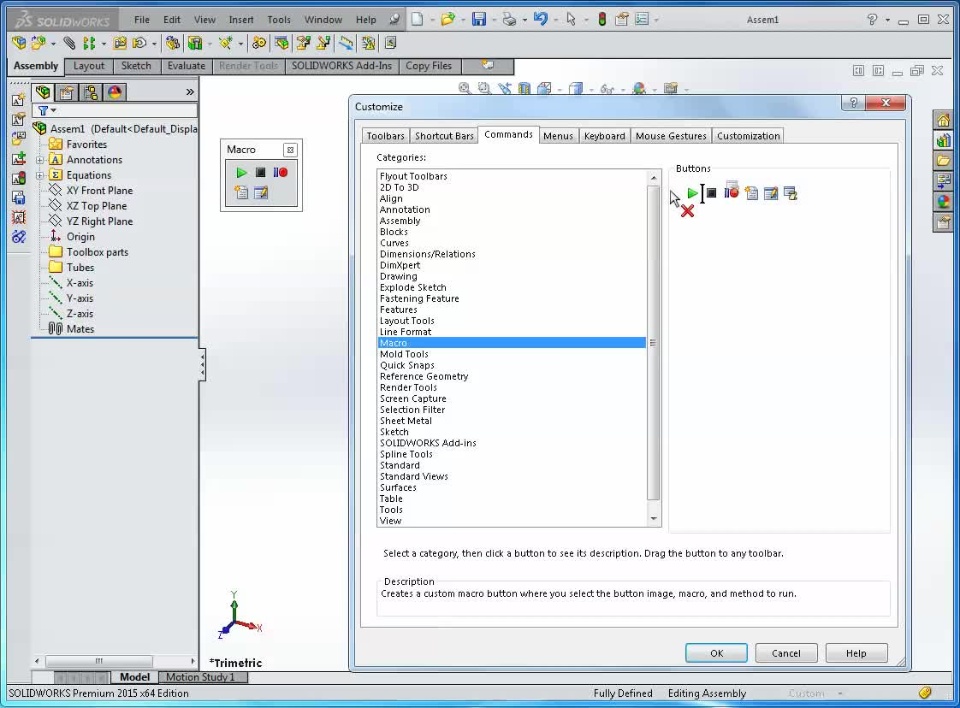The height and width of the screenshot is (708, 960).
Task: Click the SolidWorks Resources home icon in the task pane
Action: [943, 120]
